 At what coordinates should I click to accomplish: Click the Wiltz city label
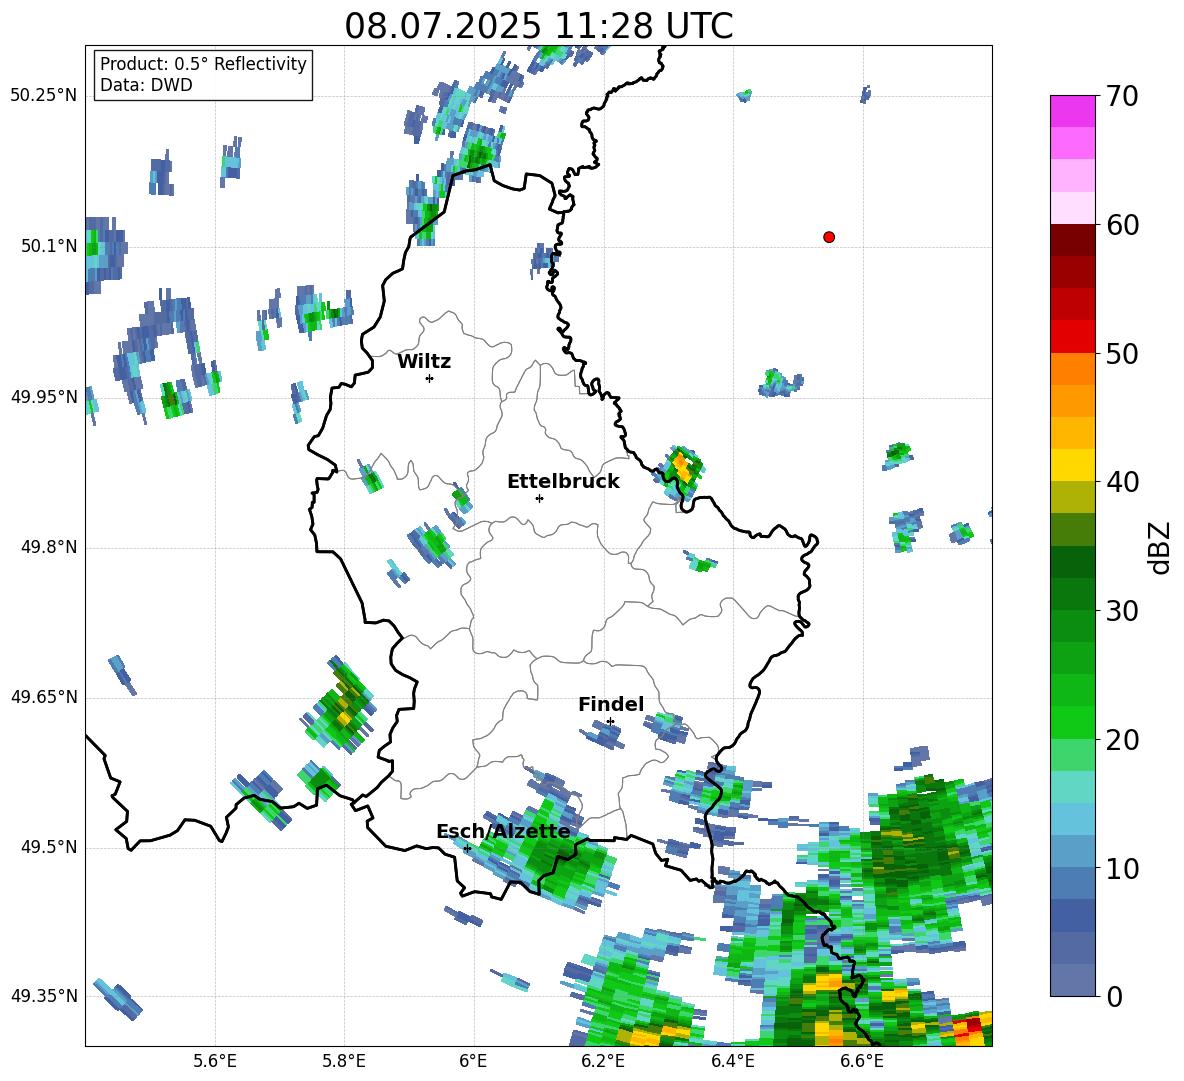(424, 362)
